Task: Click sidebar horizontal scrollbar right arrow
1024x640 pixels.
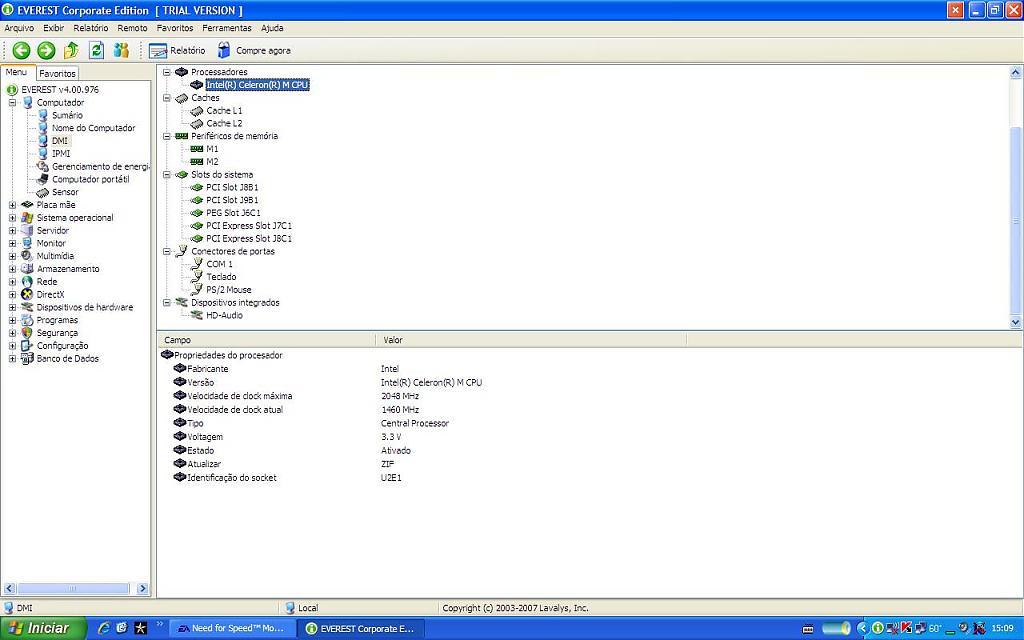Action: (x=142, y=588)
